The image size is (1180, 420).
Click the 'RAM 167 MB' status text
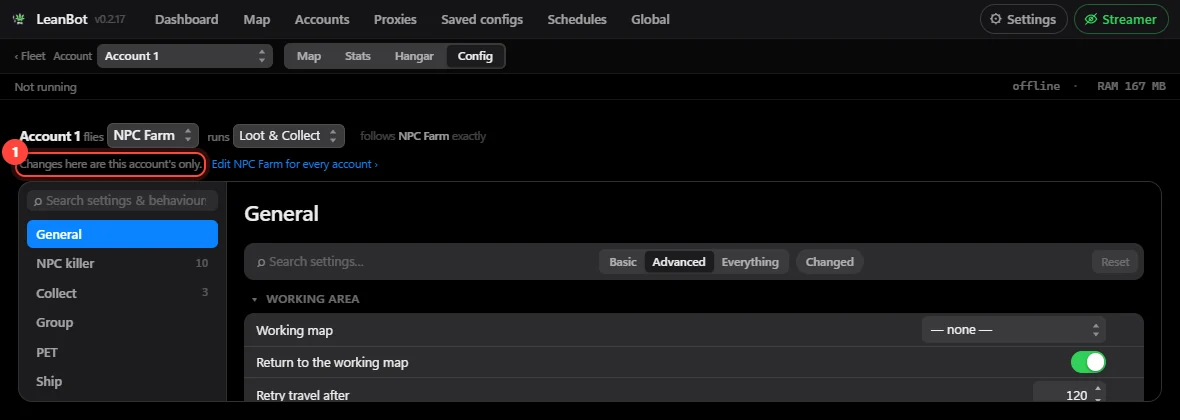1131,87
